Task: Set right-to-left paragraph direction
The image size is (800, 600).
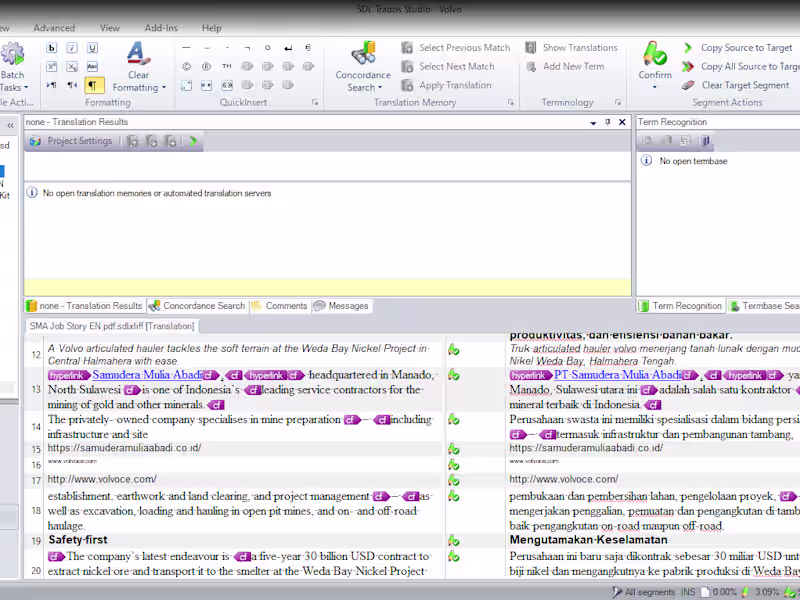Action: (72, 85)
